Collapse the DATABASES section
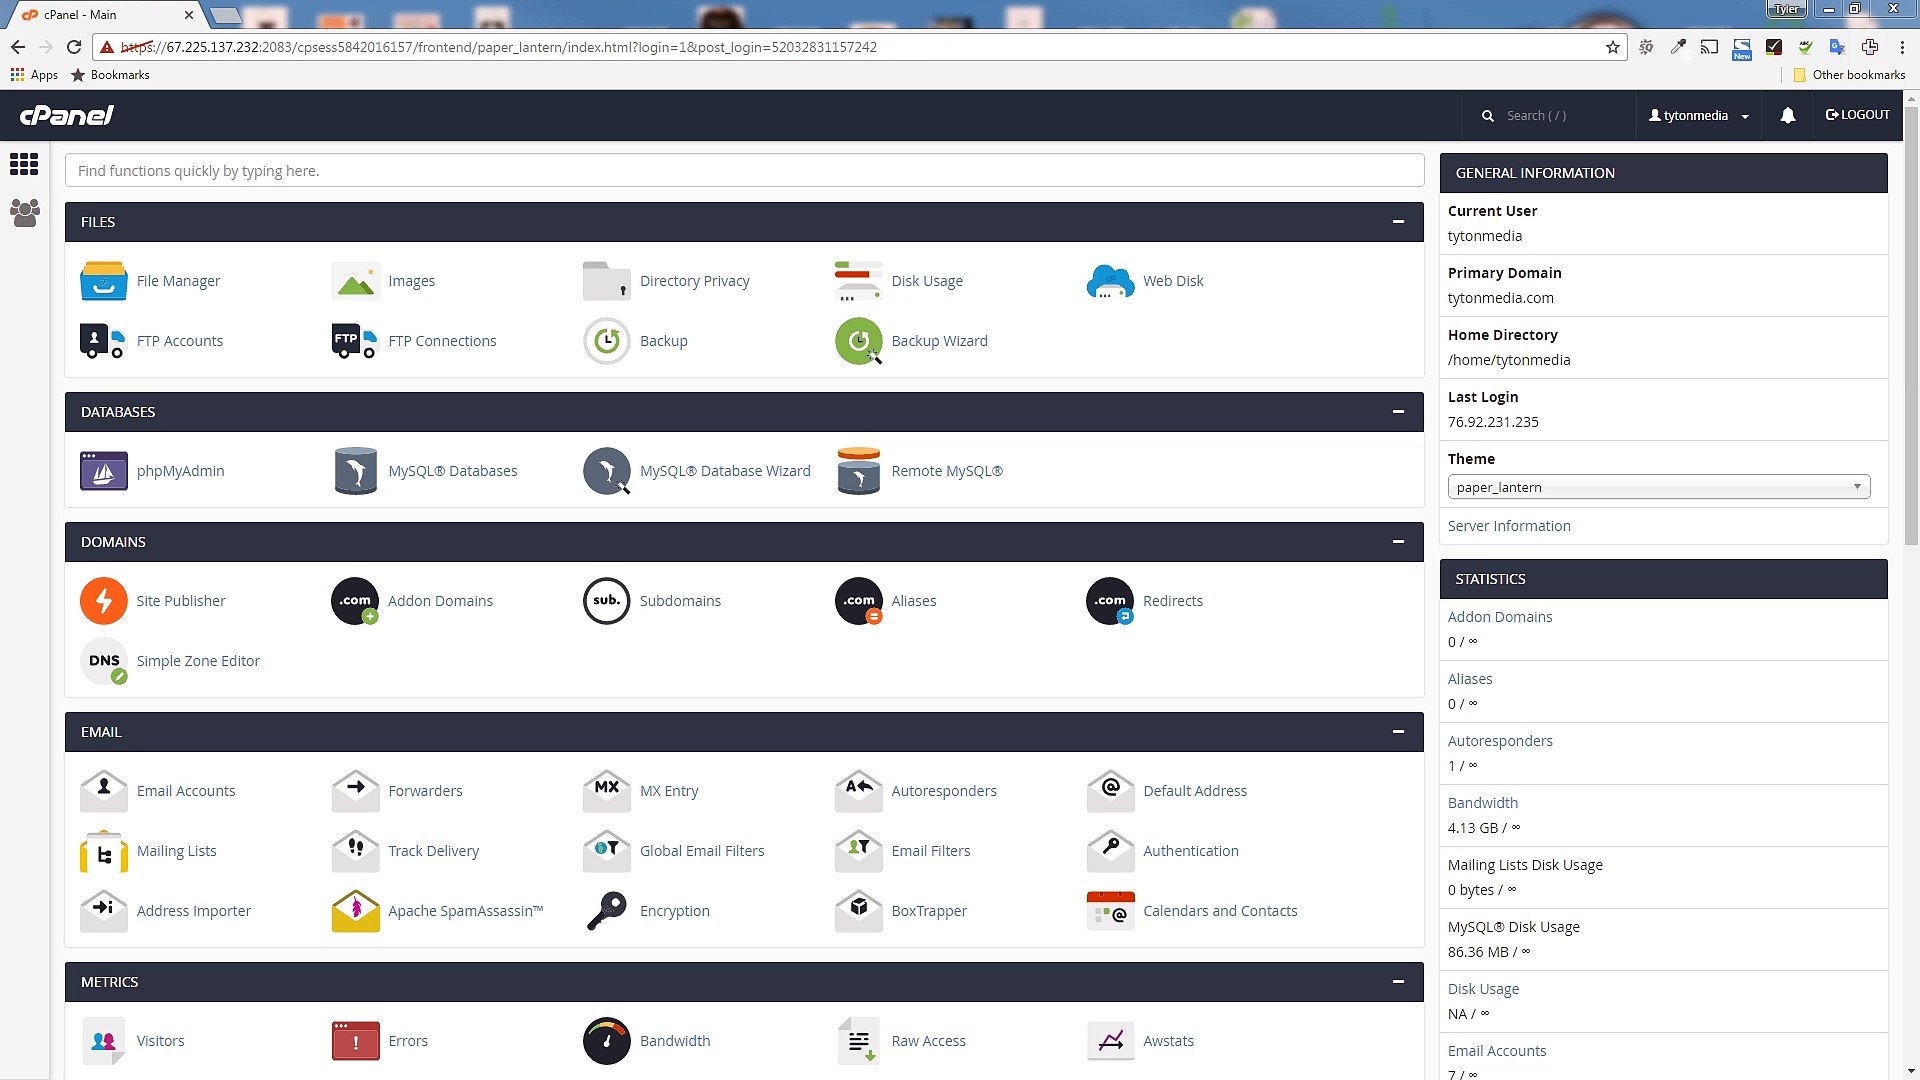The image size is (1920, 1080). click(x=1398, y=411)
